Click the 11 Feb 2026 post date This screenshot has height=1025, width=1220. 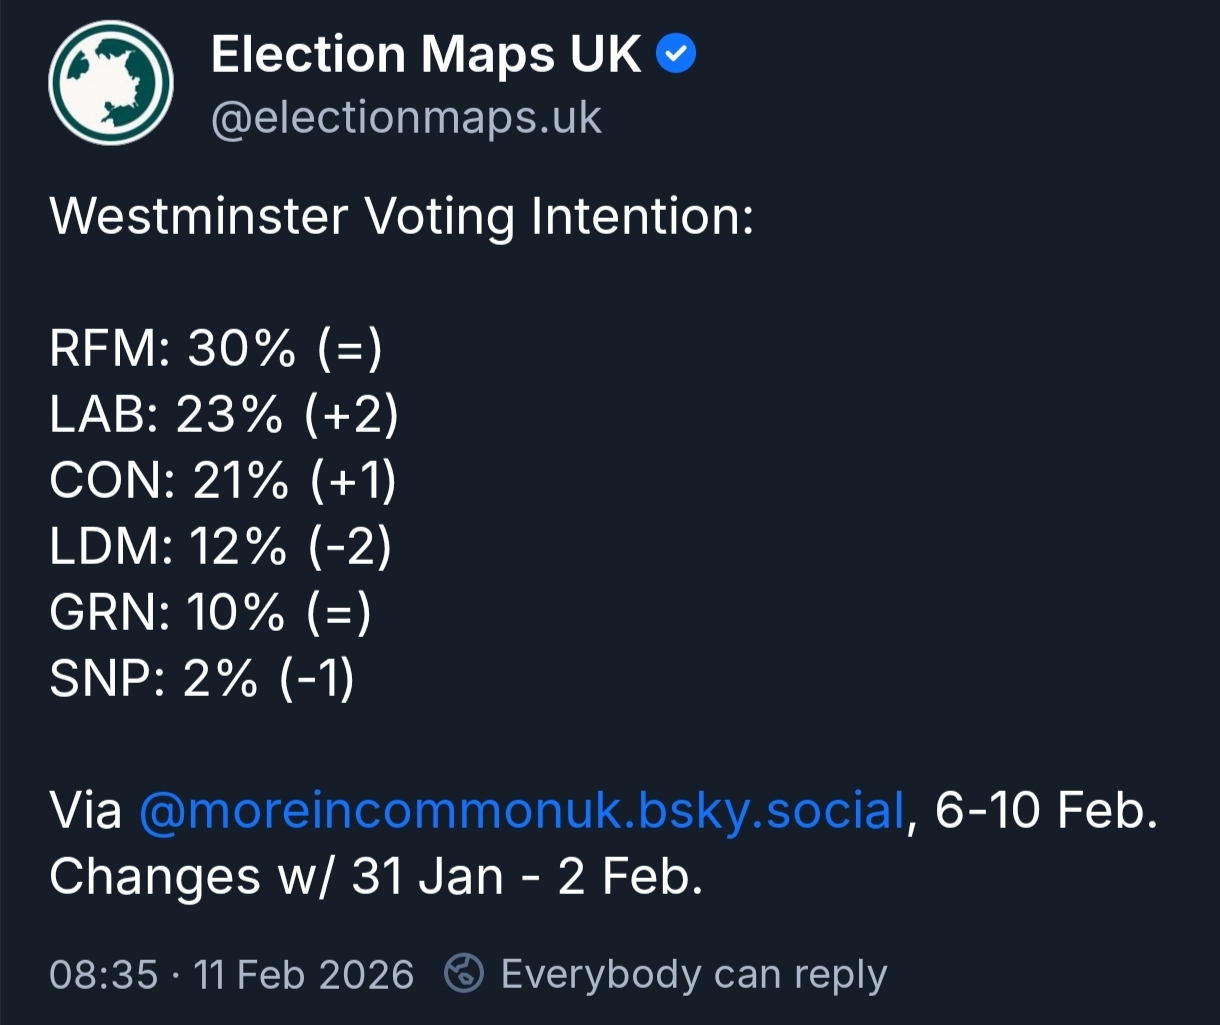(304, 974)
